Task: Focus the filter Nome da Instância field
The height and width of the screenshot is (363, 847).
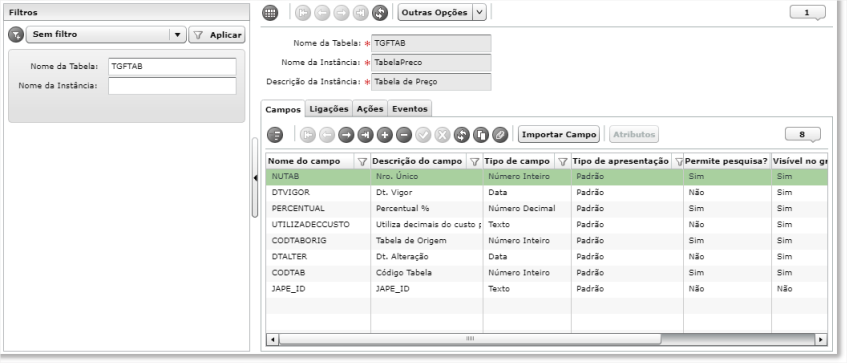Action: [x=172, y=85]
